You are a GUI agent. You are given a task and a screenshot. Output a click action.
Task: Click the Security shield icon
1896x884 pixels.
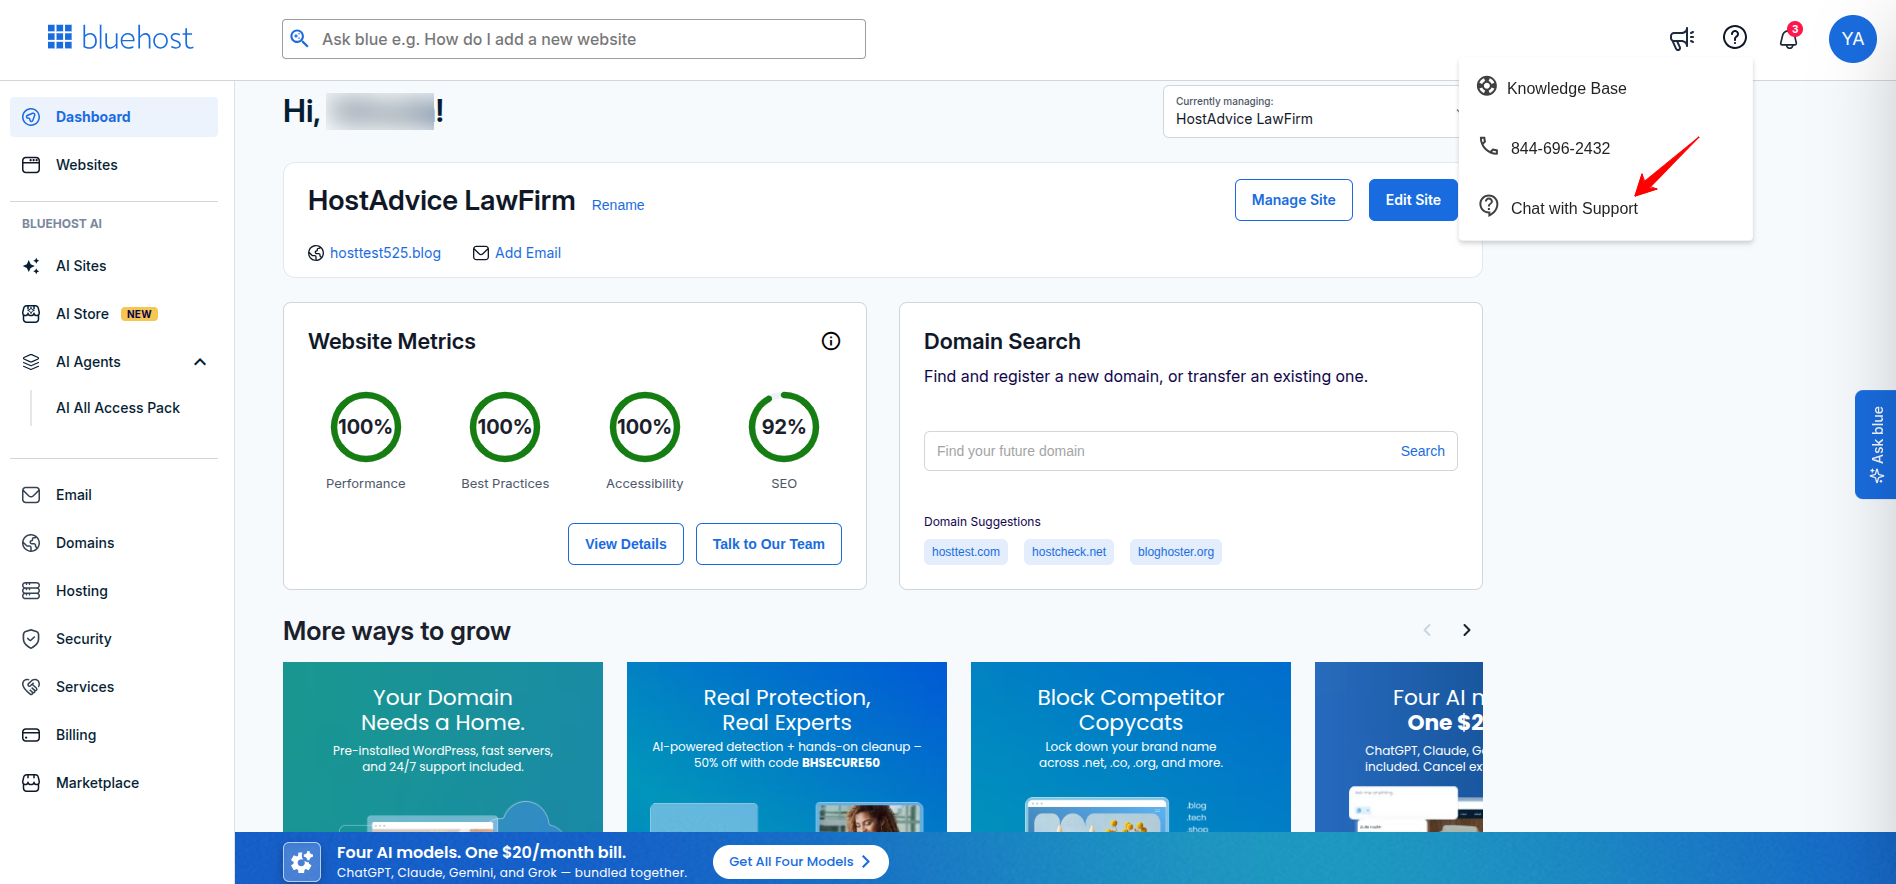pyautogui.click(x=31, y=639)
